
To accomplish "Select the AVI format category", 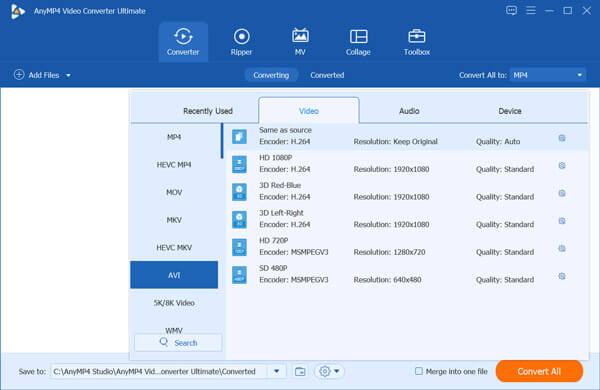I will point(174,275).
